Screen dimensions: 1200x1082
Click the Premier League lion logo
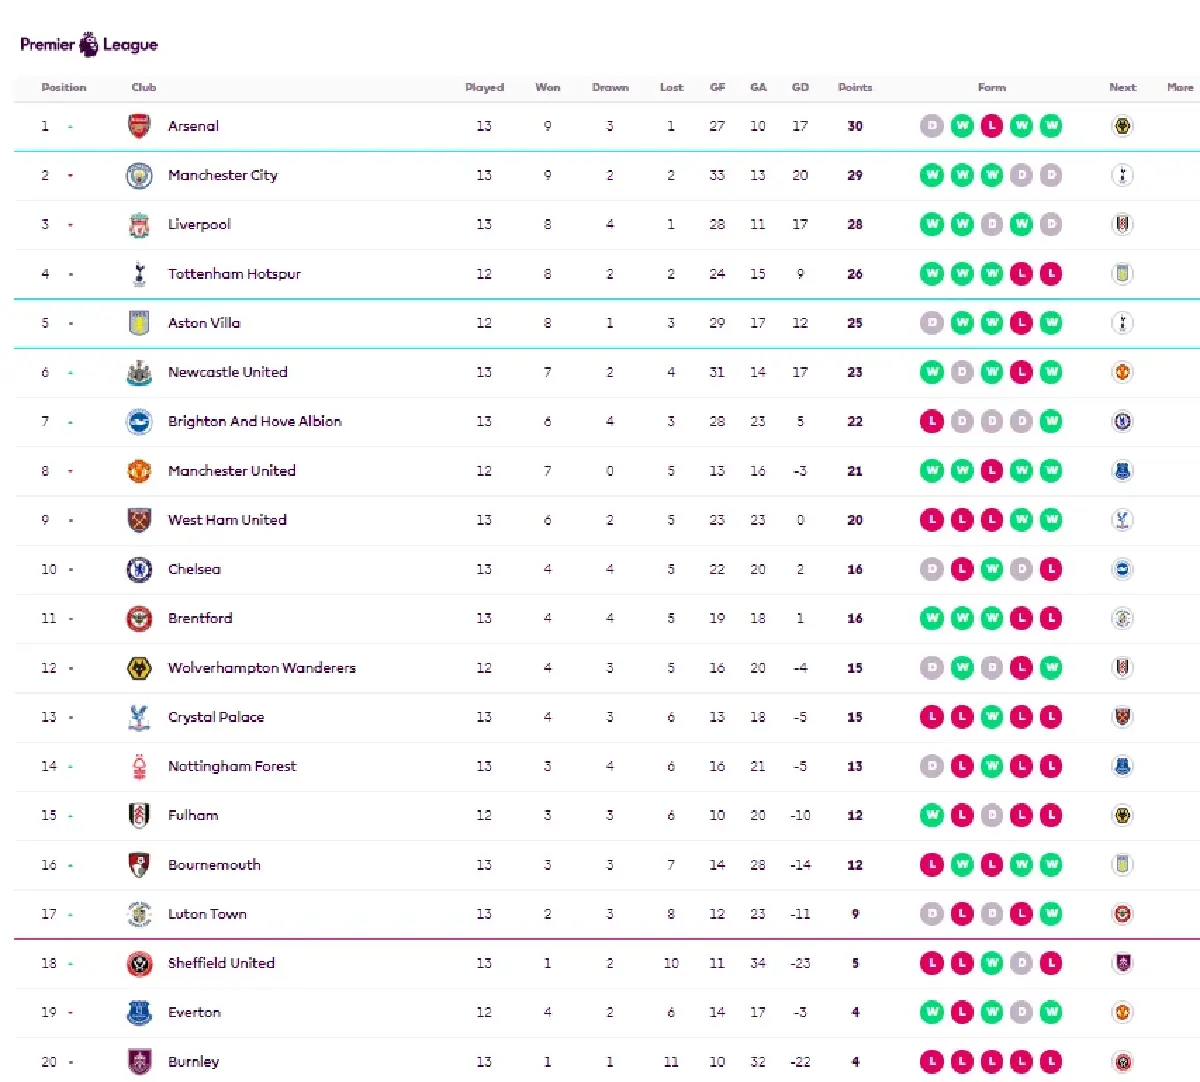click(x=89, y=44)
